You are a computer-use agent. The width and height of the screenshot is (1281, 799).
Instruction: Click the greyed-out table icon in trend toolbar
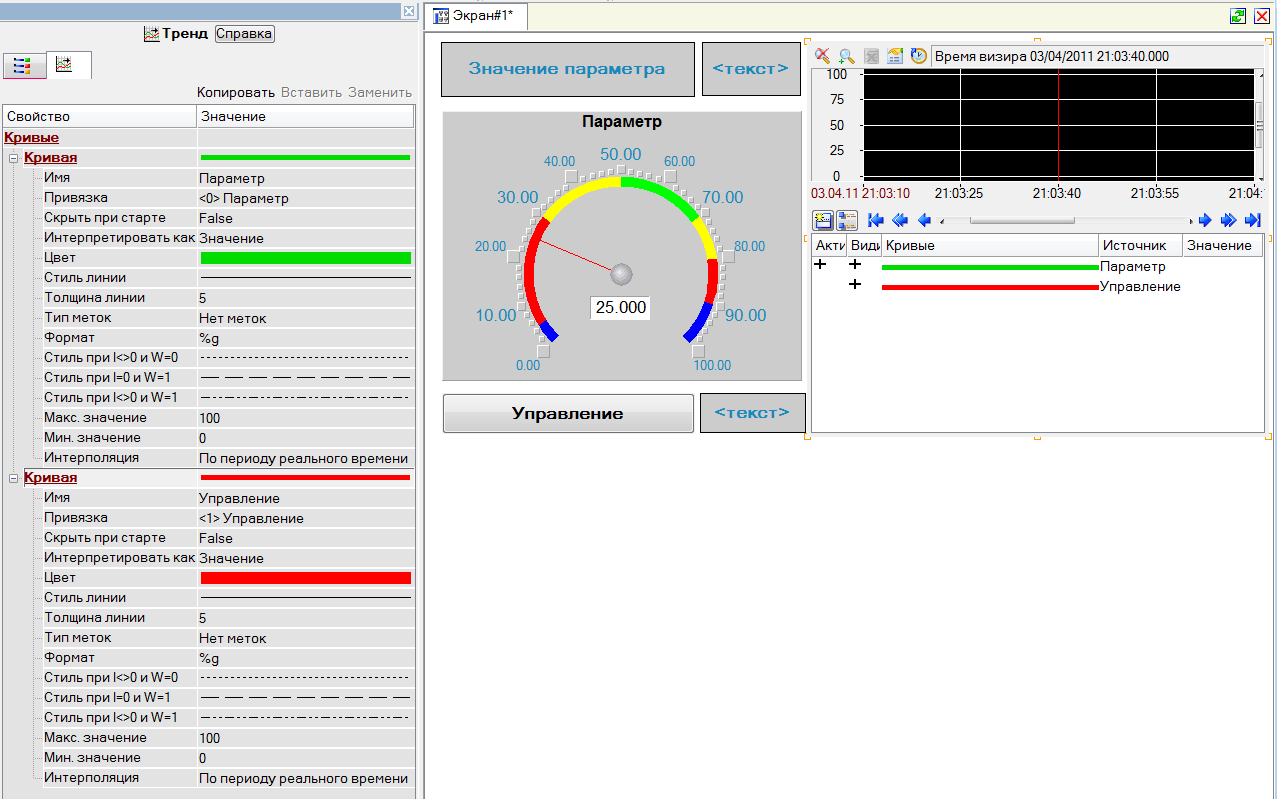[x=871, y=56]
